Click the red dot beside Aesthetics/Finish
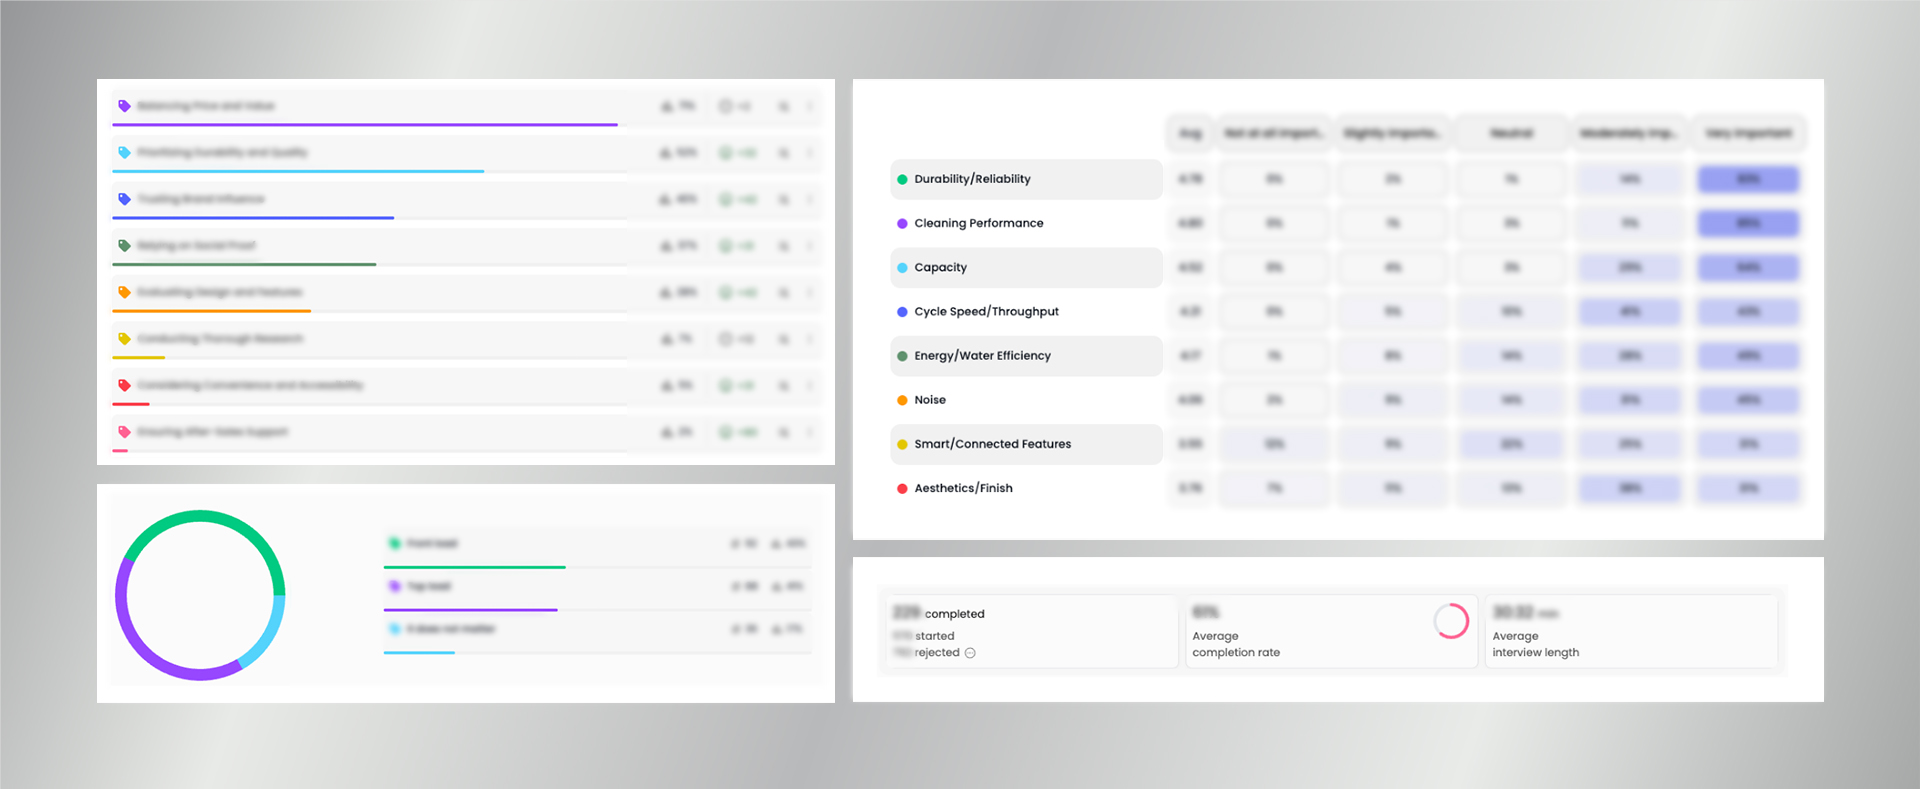Image resolution: width=1920 pixels, height=789 pixels. 902,488
